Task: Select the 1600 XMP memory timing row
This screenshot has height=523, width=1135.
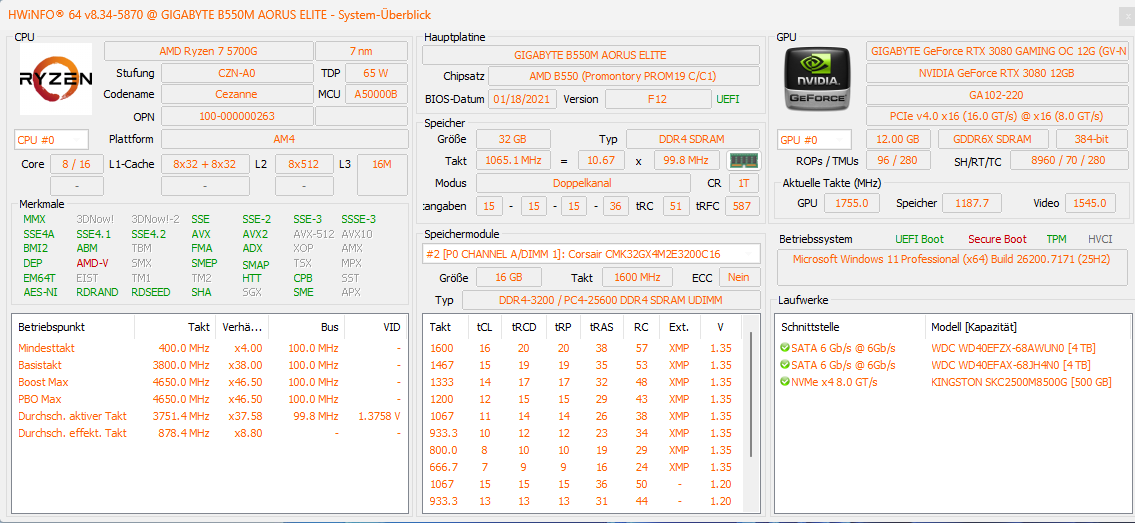Action: (x=585, y=348)
